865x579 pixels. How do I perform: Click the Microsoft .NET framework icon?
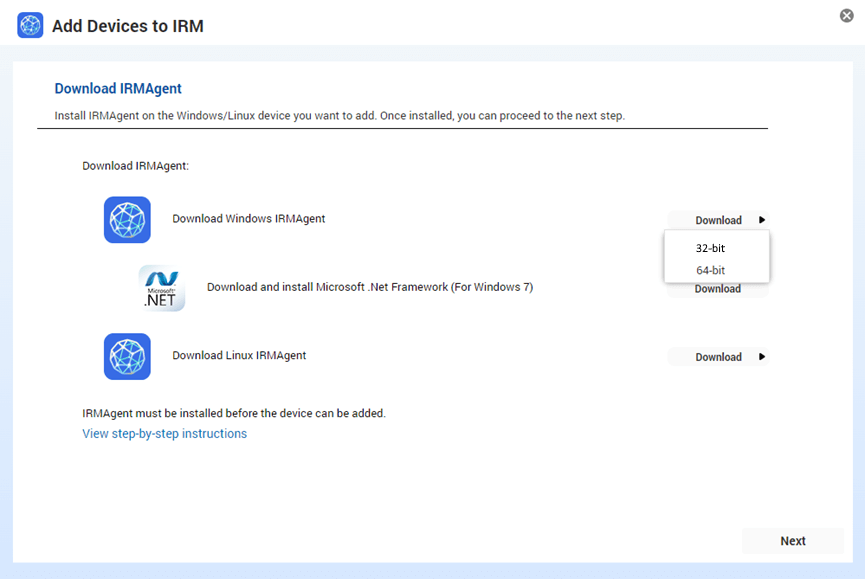[161, 288]
